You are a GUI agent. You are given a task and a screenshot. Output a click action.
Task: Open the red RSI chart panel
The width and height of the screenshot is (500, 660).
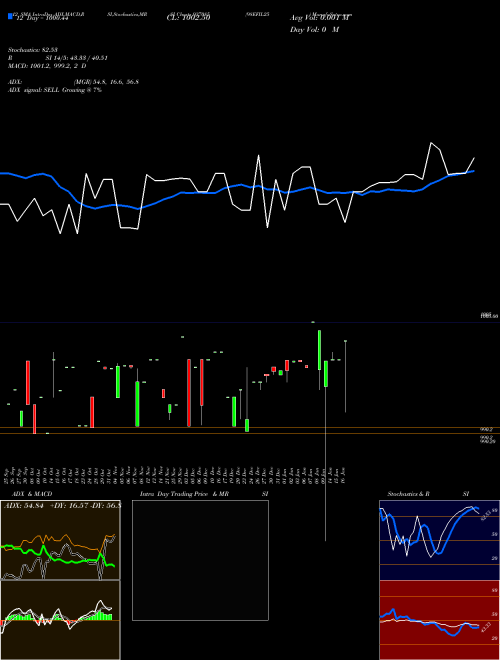(x=439, y=620)
